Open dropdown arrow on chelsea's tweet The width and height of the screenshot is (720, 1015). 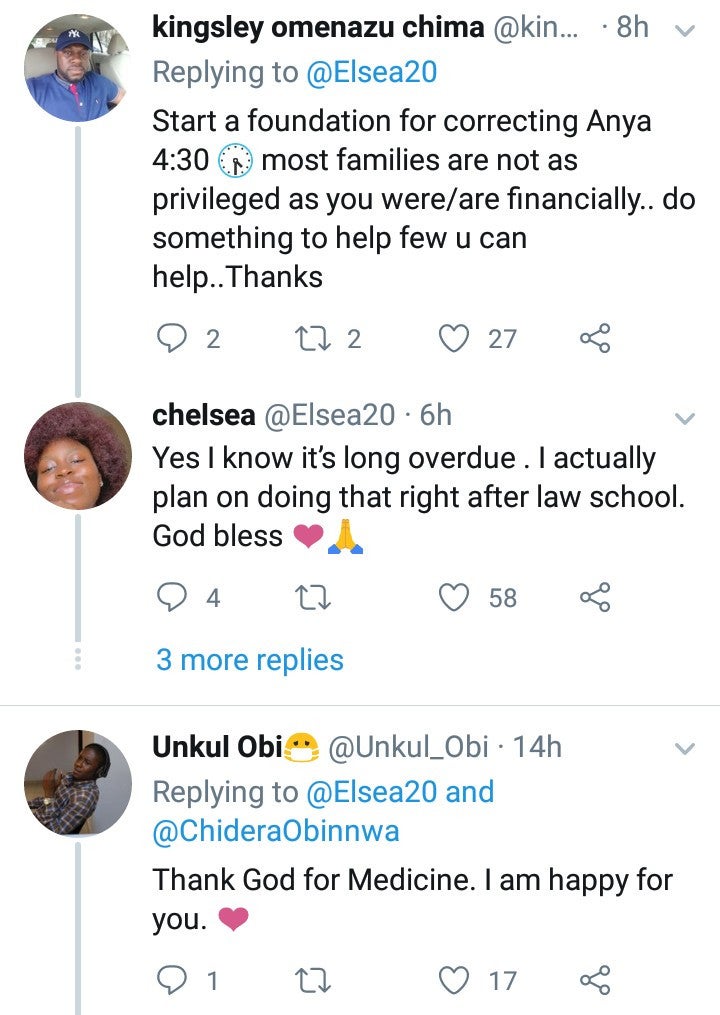point(685,417)
